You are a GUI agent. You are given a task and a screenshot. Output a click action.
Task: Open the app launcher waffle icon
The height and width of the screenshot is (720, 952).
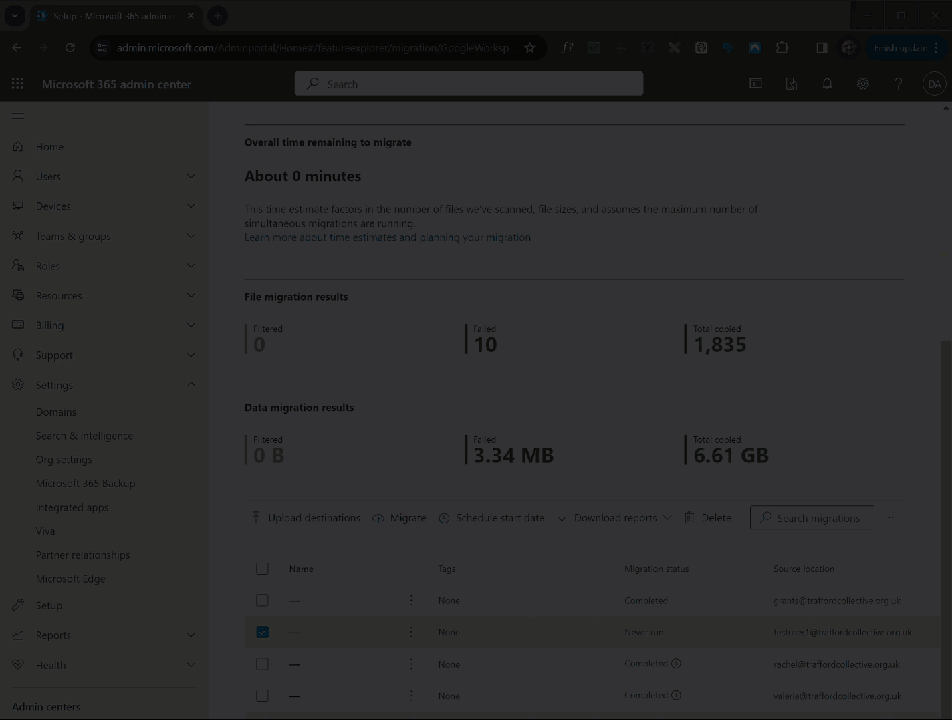(18, 84)
